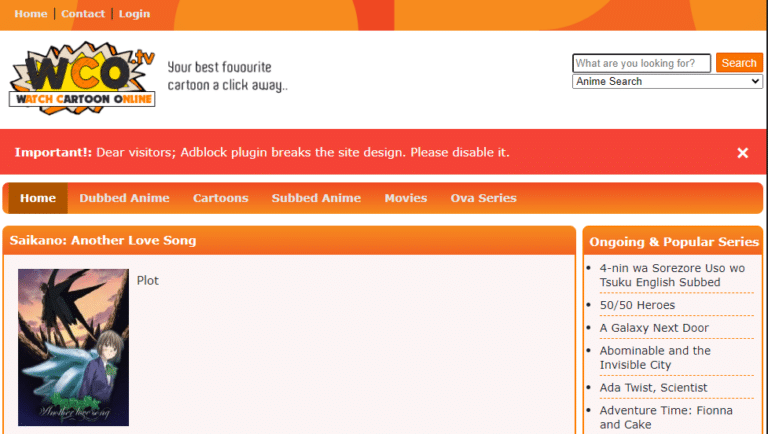This screenshot has width=768, height=434.
Task: Open Ada Twist, Scientist series
Action: tap(653, 387)
